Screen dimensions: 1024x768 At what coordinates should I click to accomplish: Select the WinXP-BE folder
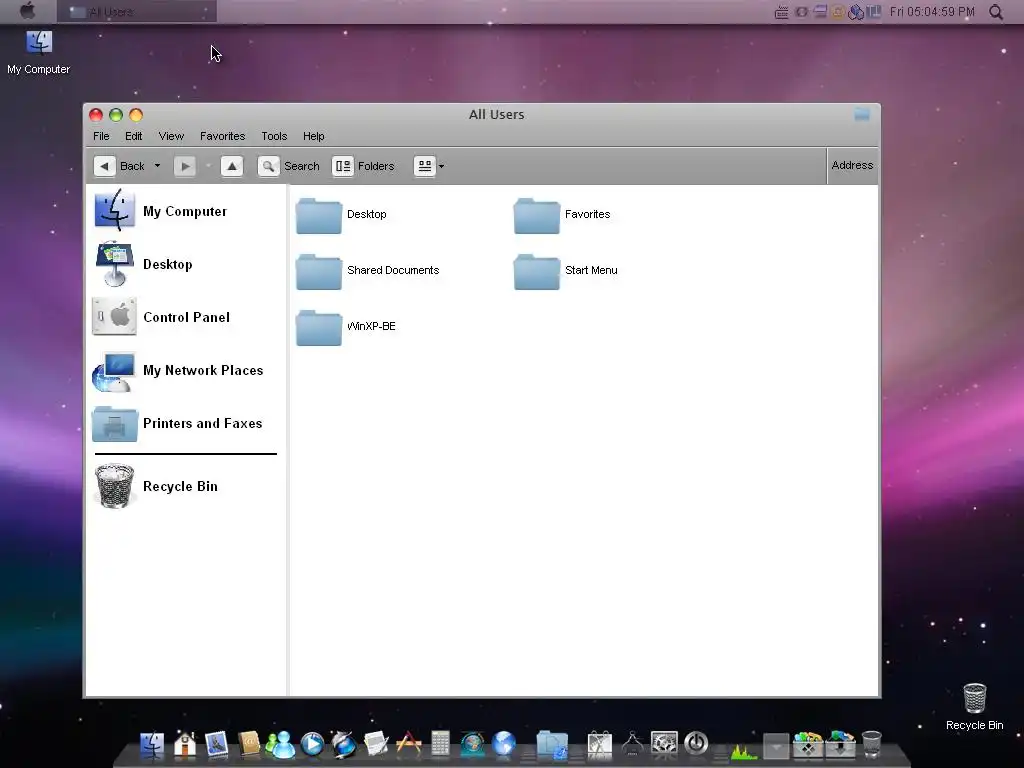click(345, 327)
